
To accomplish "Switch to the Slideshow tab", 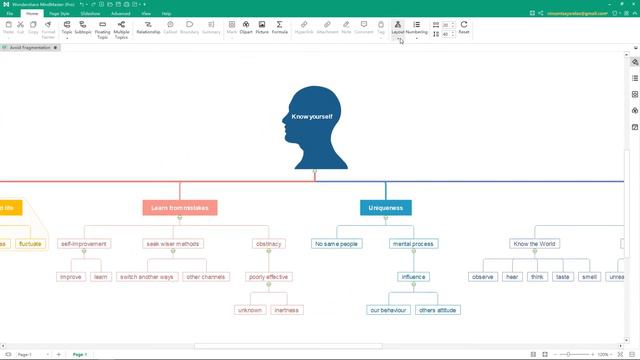I will 90,13.
